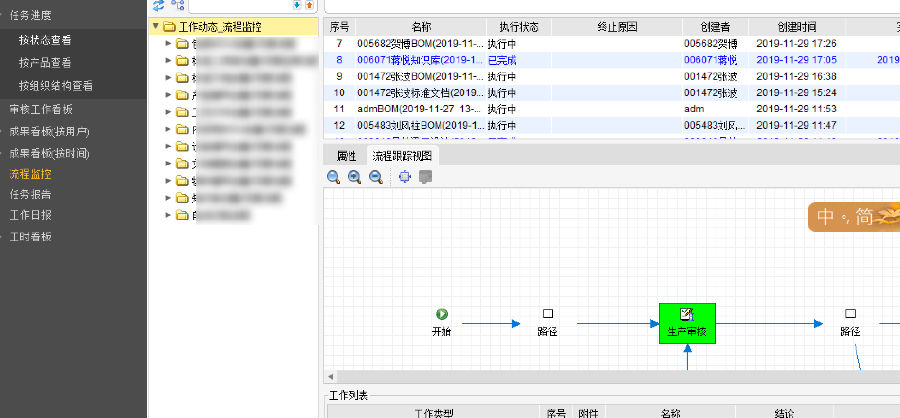Select the 开始 start node
Viewport: 900px width, 418px height.
point(441,323)
